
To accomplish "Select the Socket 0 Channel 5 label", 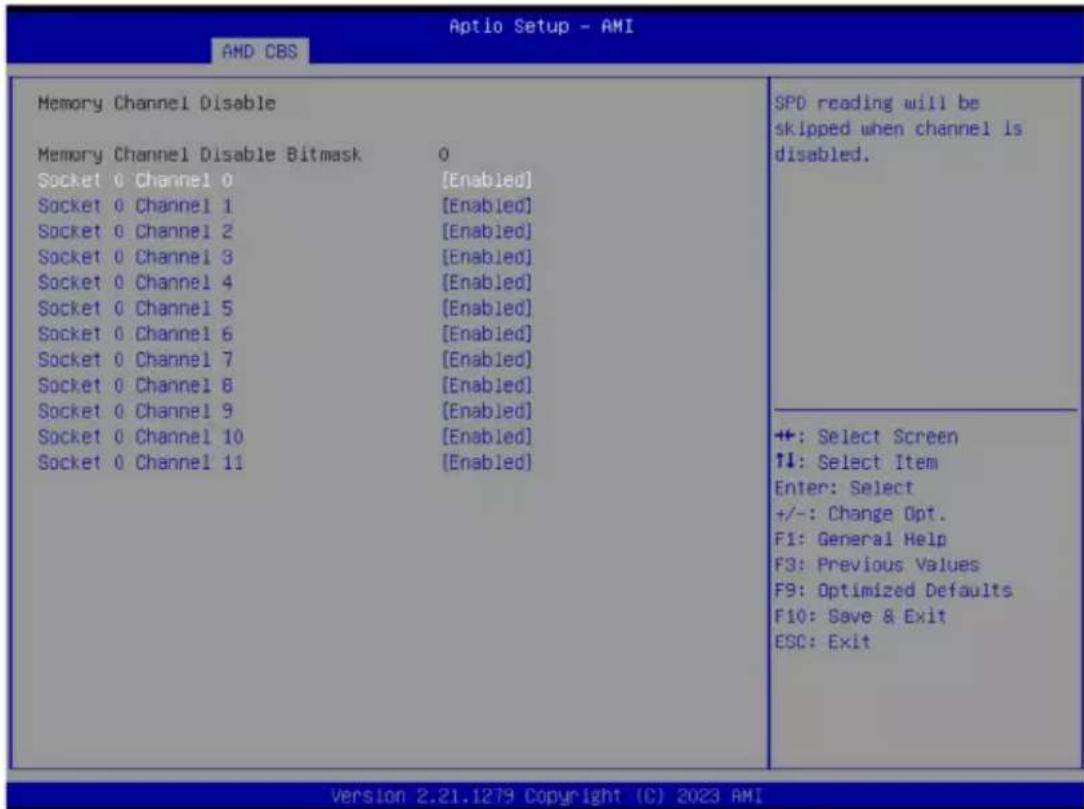I will [136, 308].
